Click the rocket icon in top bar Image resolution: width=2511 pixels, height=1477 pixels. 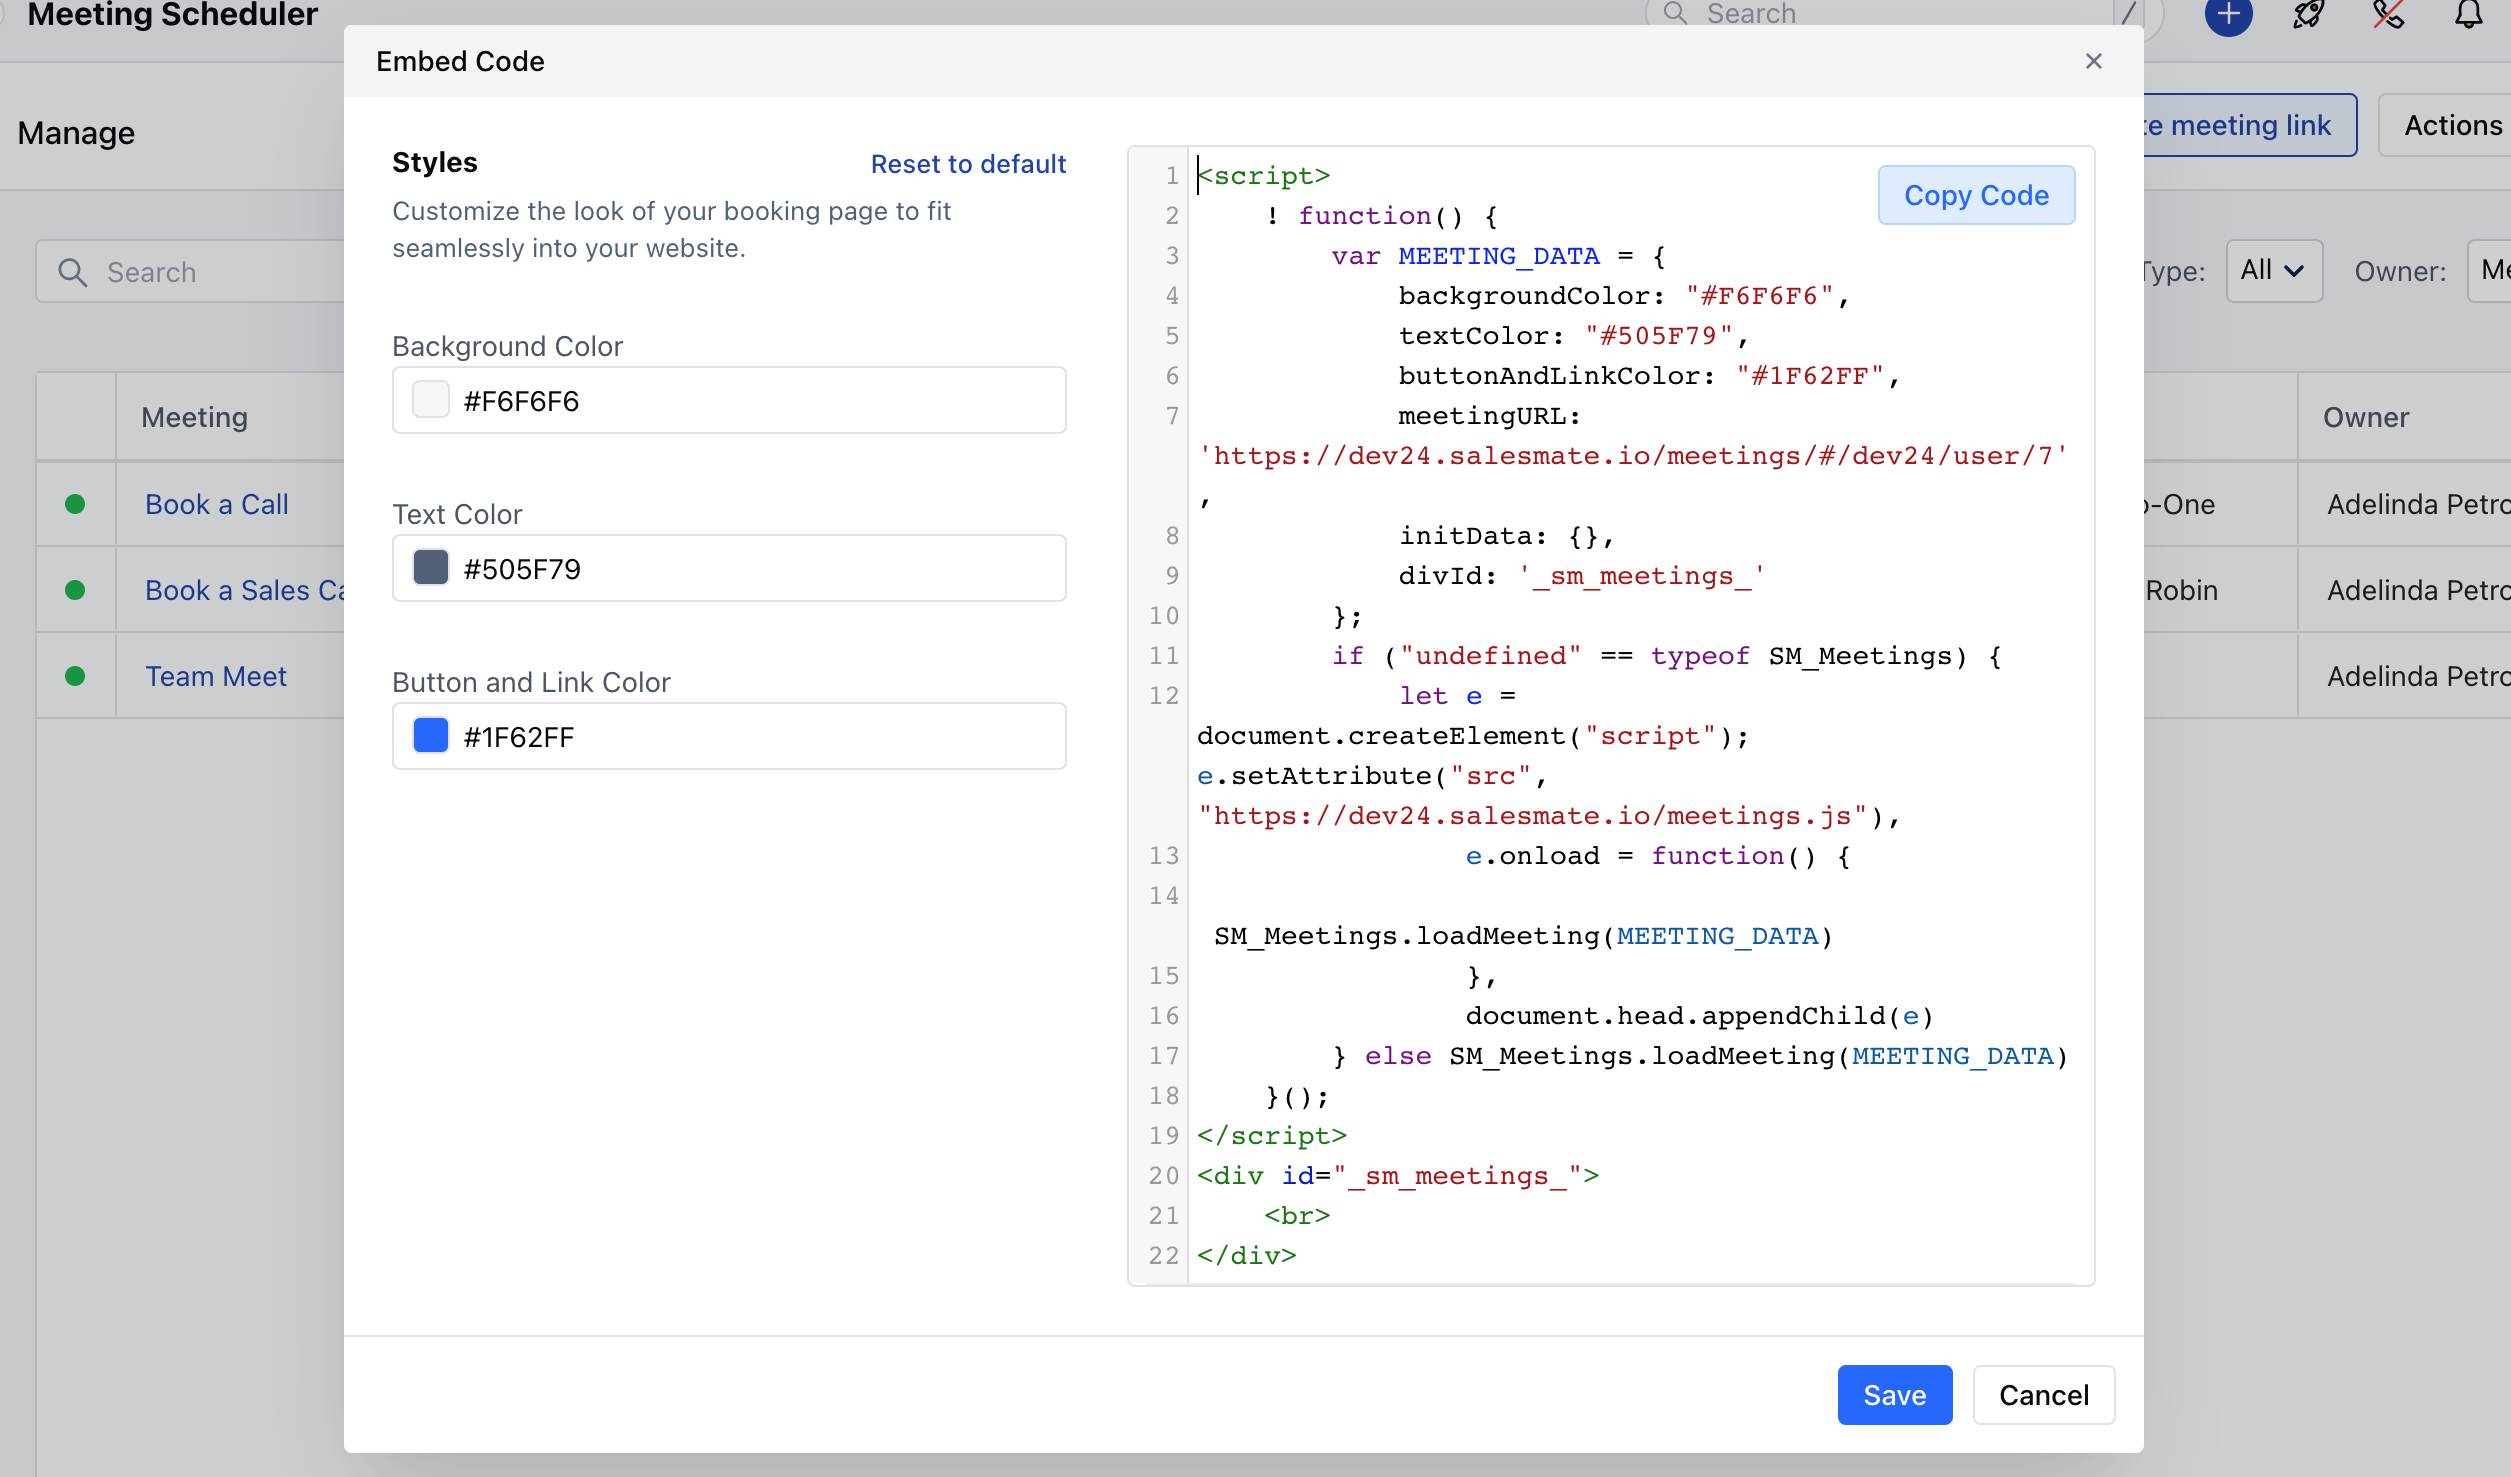(2308, 14)
